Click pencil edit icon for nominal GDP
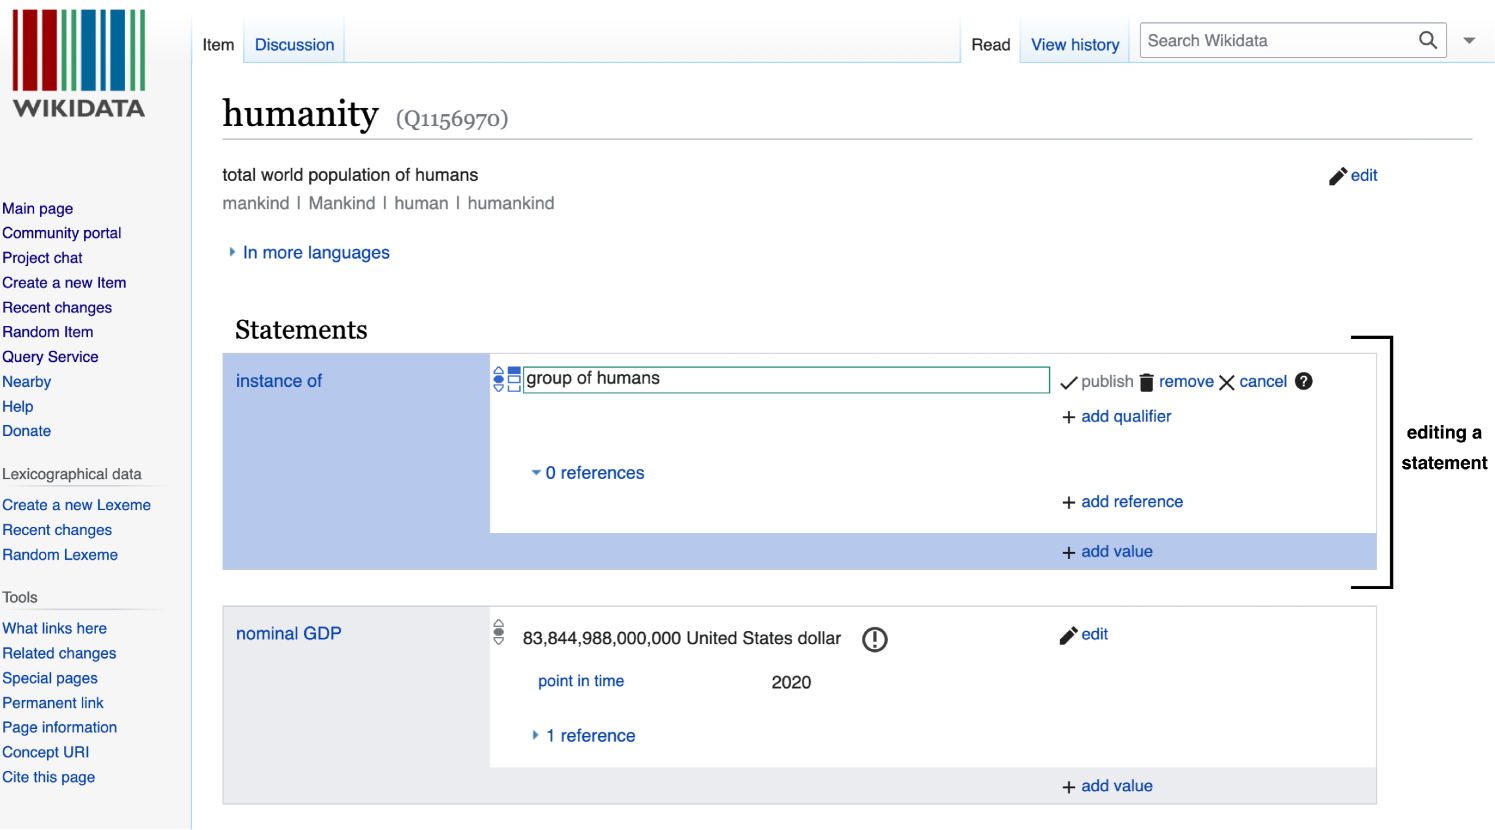This screenshot has width=1495, height=830. (x=1069, y=635)
